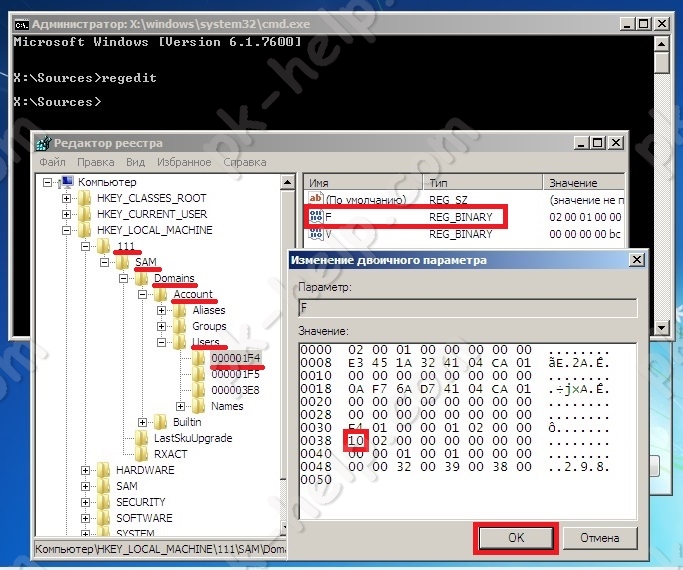Confirm the binary edit with OK
683x570 pixels.
click(516, 538)
